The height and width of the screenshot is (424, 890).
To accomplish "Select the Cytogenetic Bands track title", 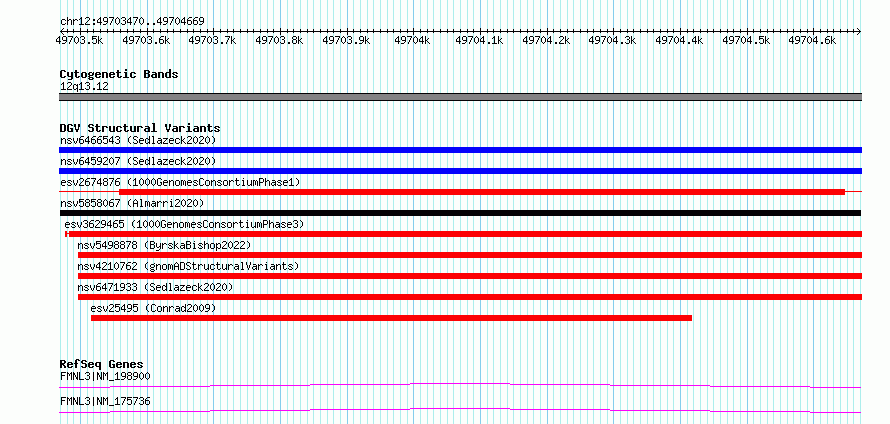I will tap(119, 74).
